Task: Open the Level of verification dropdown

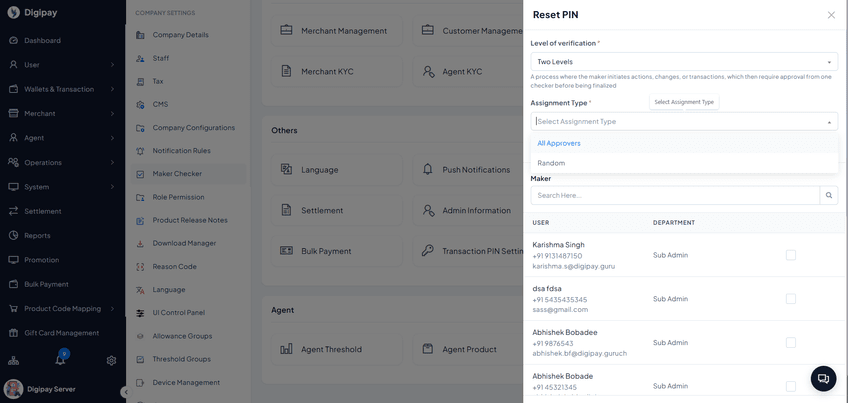Action: [x=684, y=62]
